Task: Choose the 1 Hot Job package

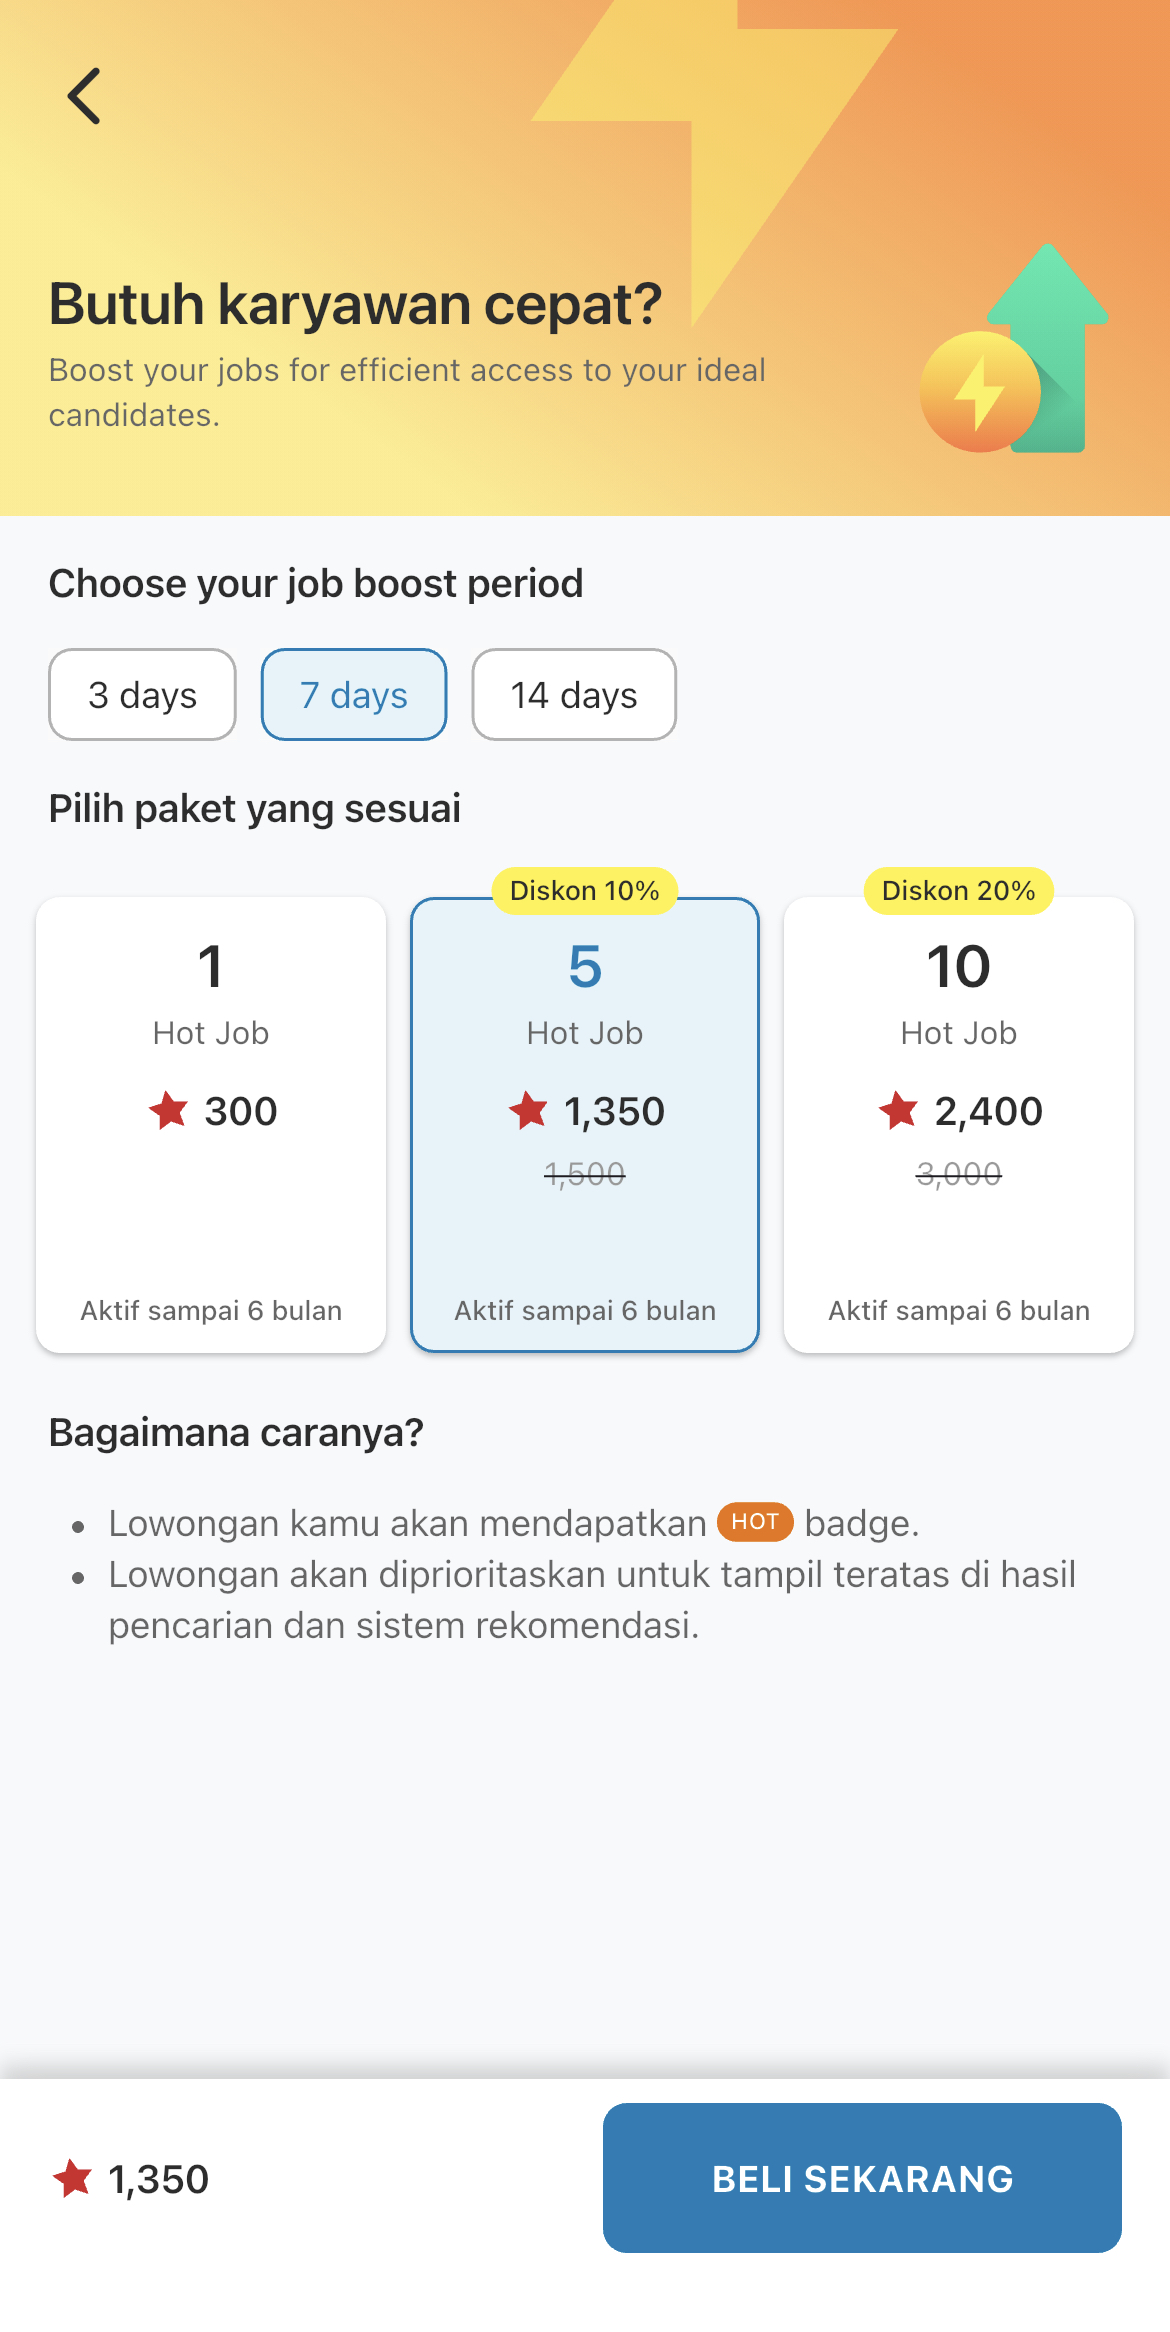Action: [211, 1125]
